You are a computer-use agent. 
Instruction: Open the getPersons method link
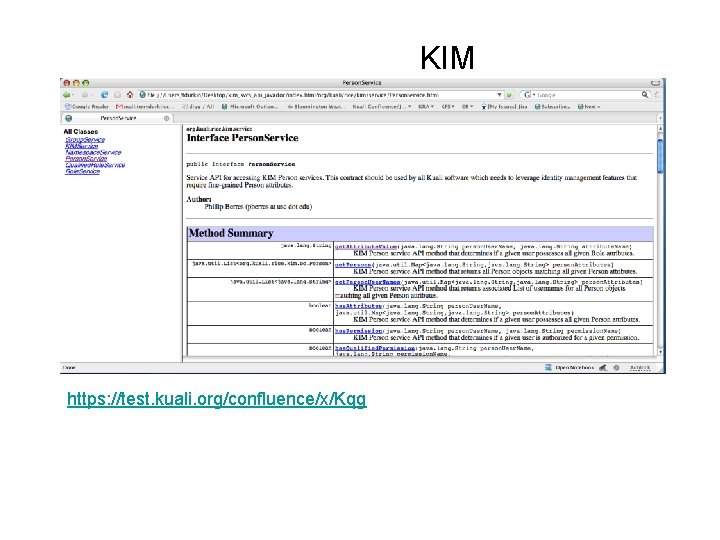click(353, 265)
